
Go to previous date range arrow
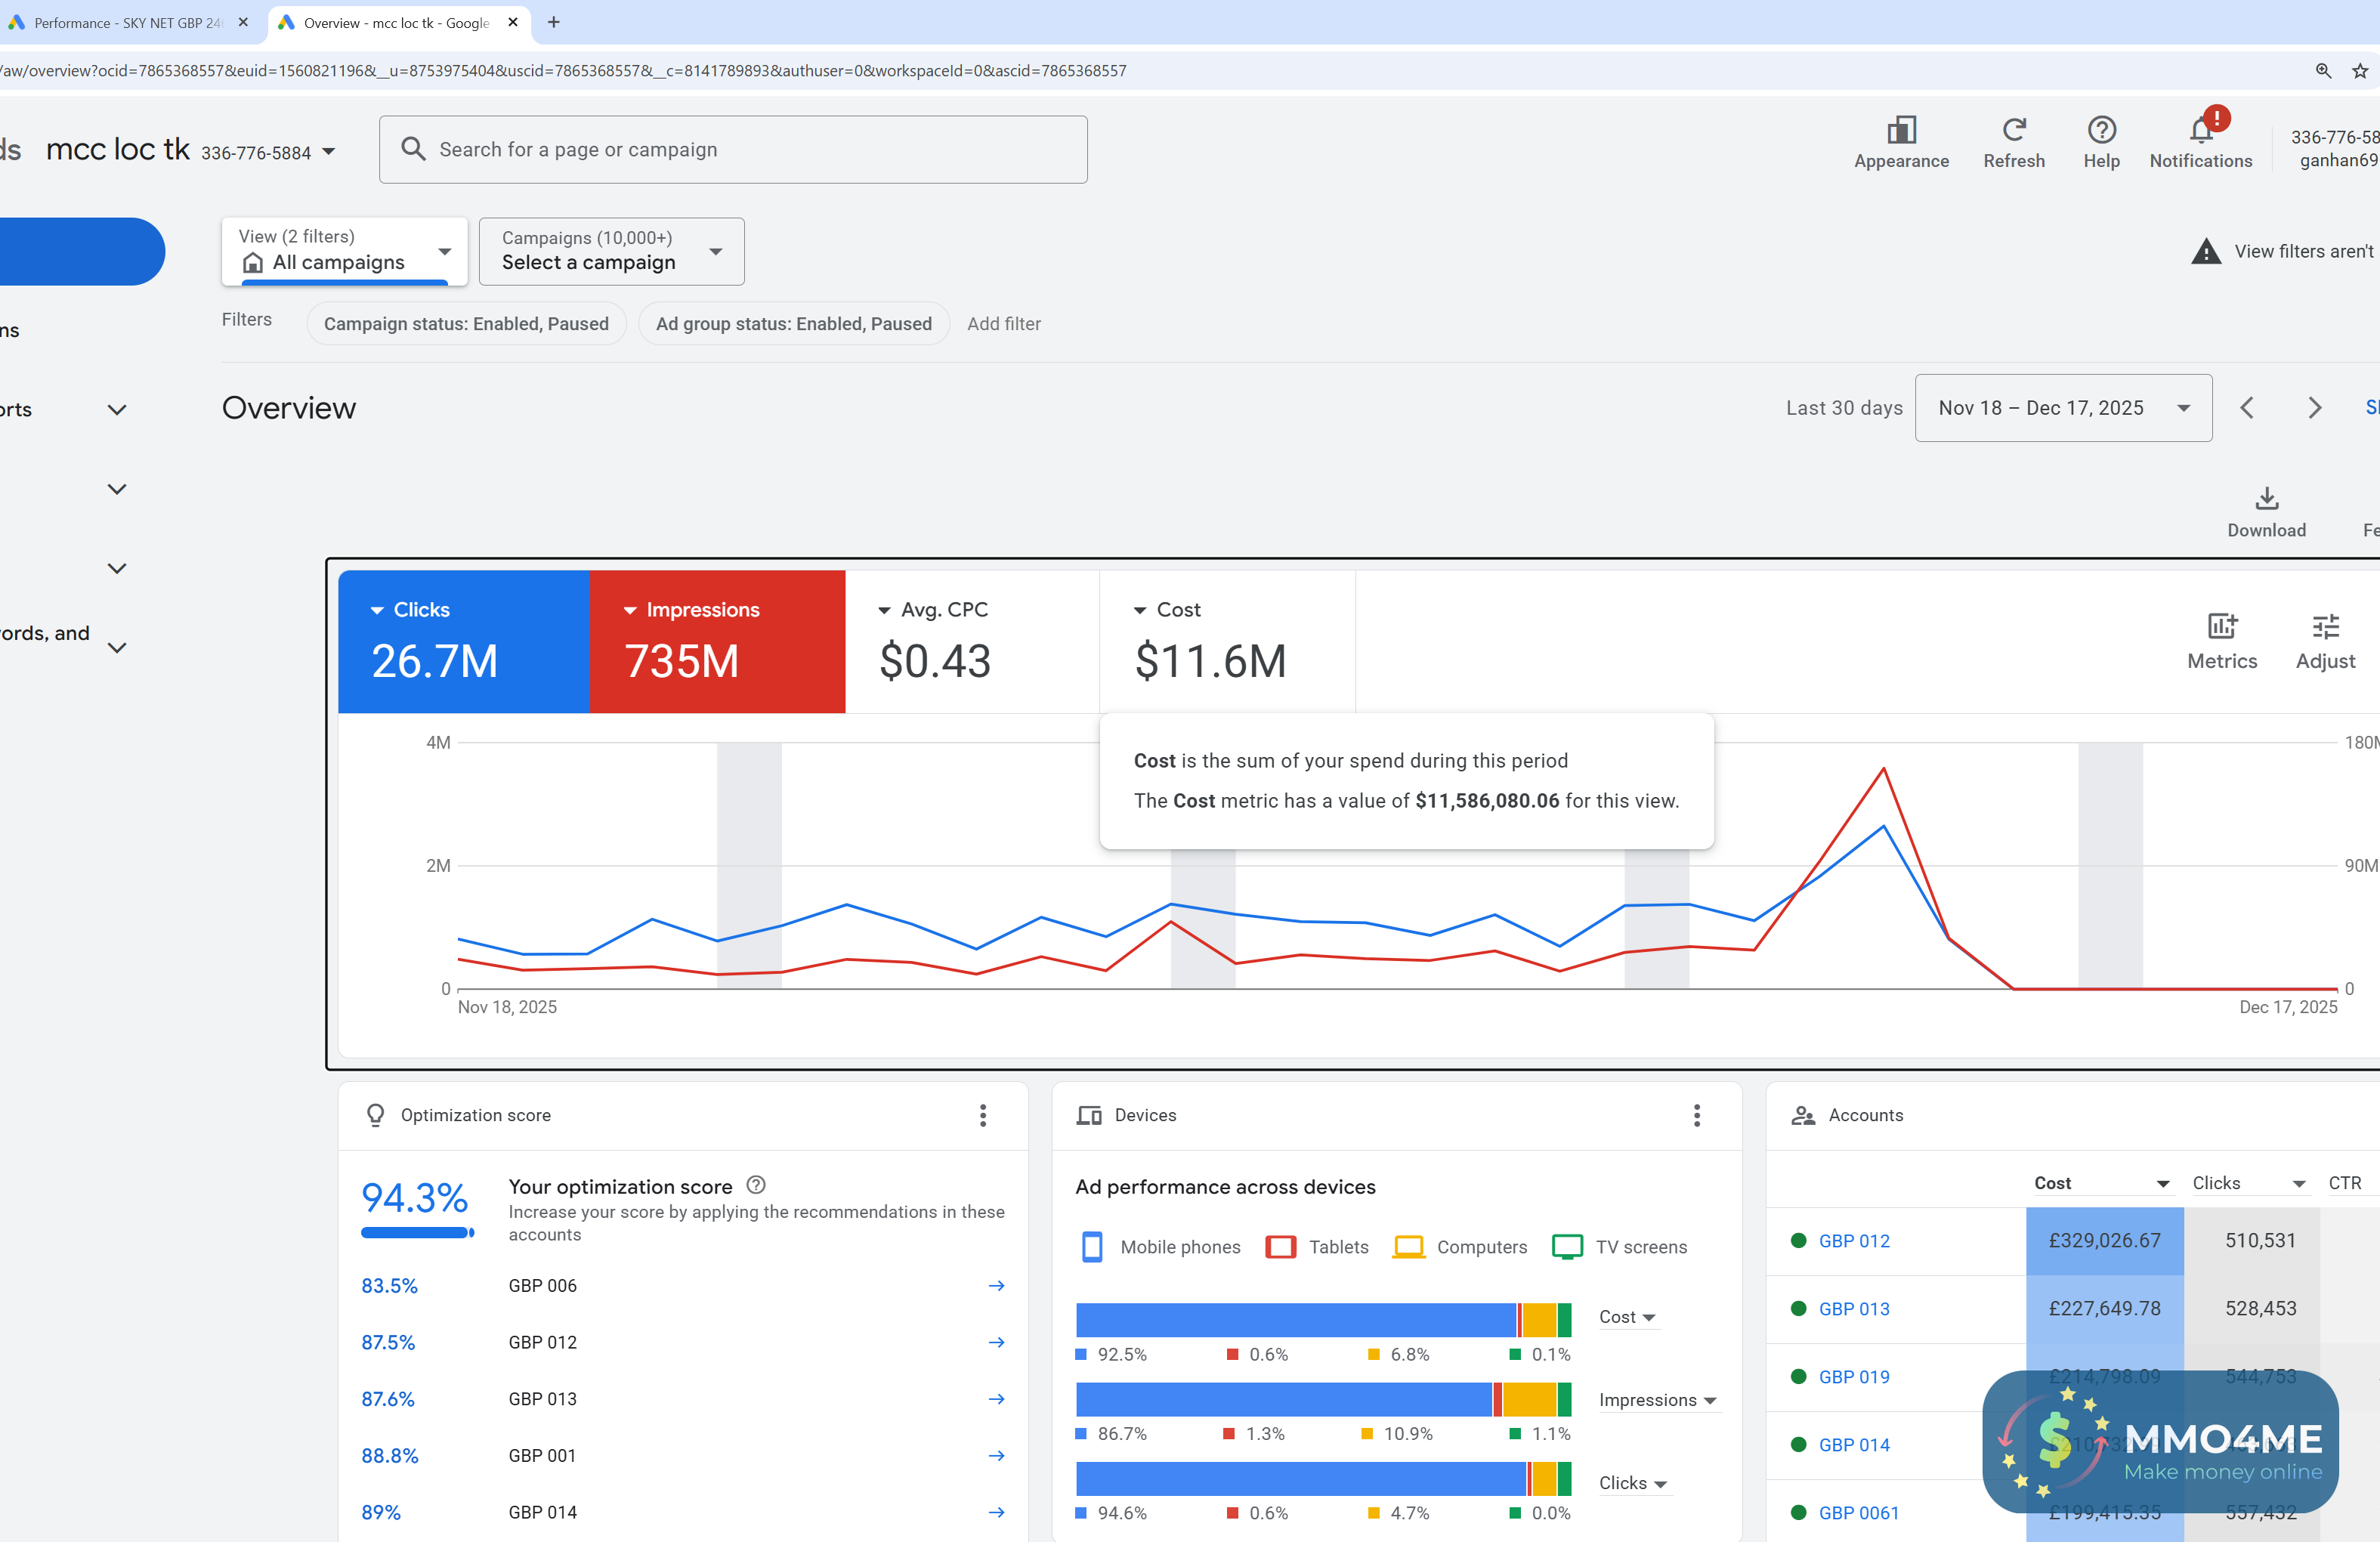[2247, 408]
